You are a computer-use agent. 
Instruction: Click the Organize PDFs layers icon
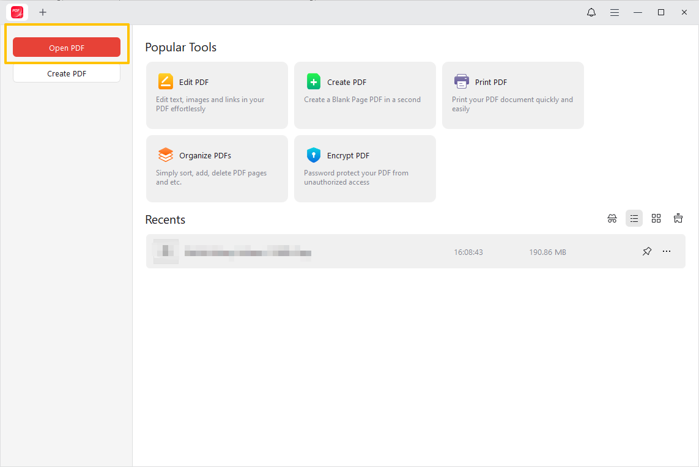165,155
